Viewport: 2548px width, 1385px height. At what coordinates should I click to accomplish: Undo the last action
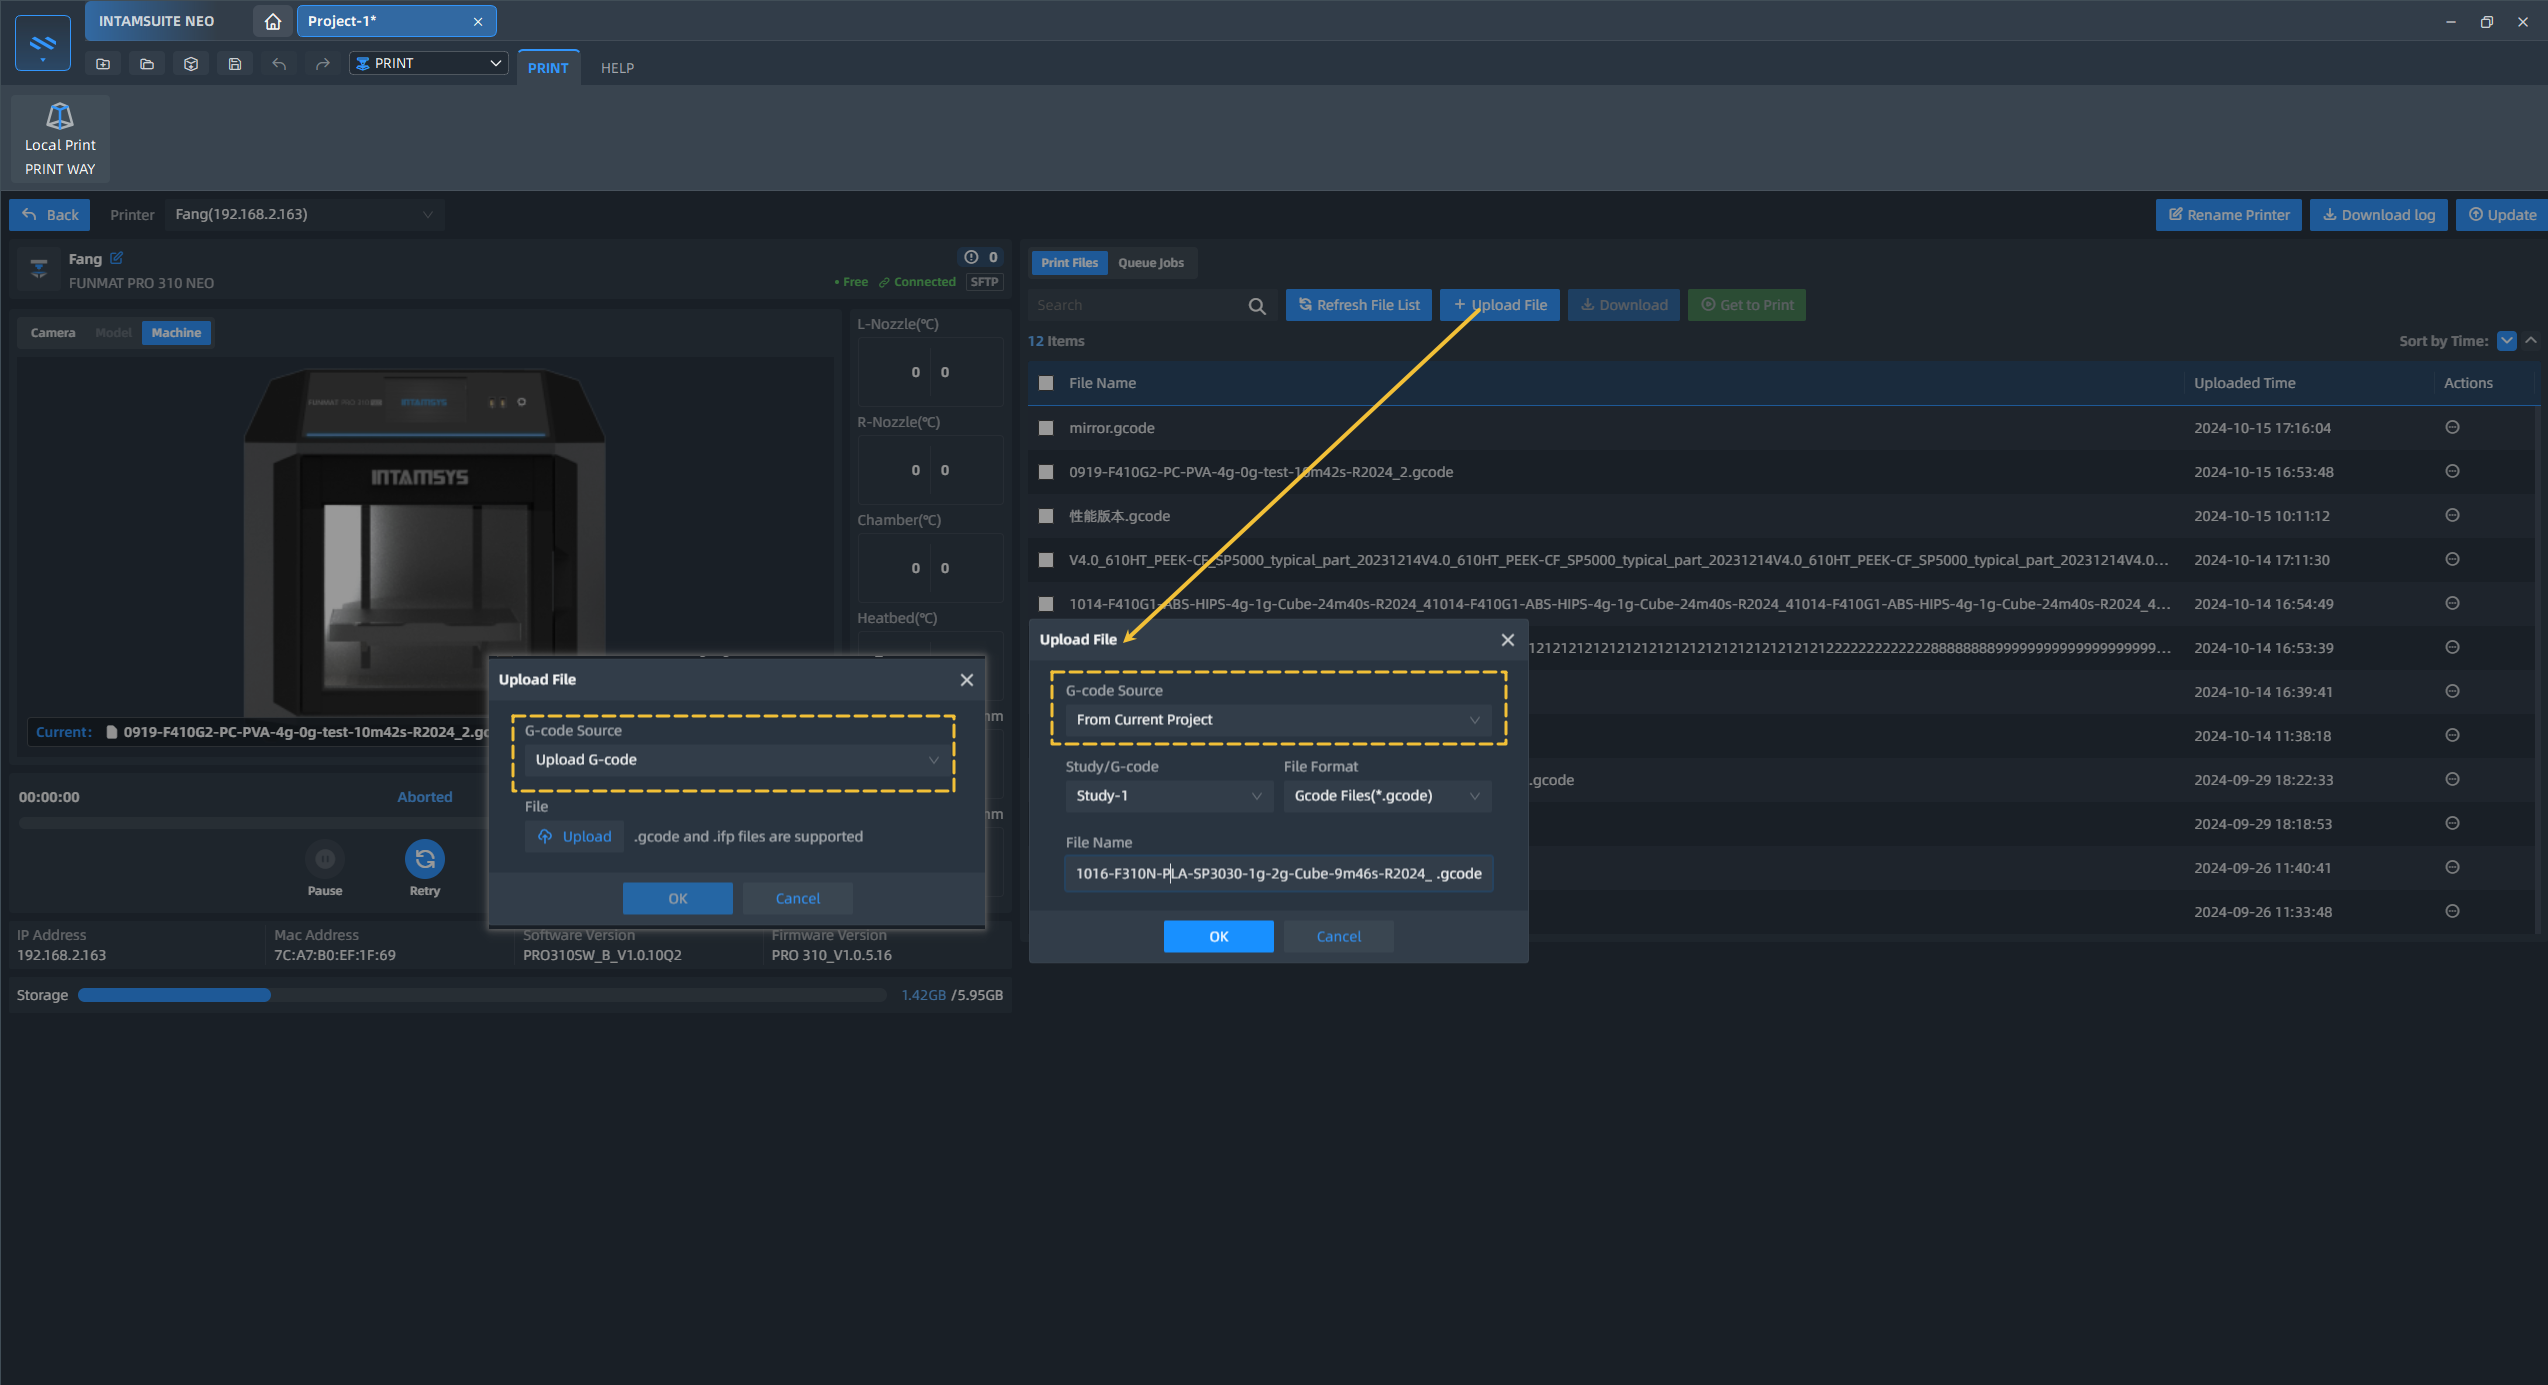click(x=279, y=63)
